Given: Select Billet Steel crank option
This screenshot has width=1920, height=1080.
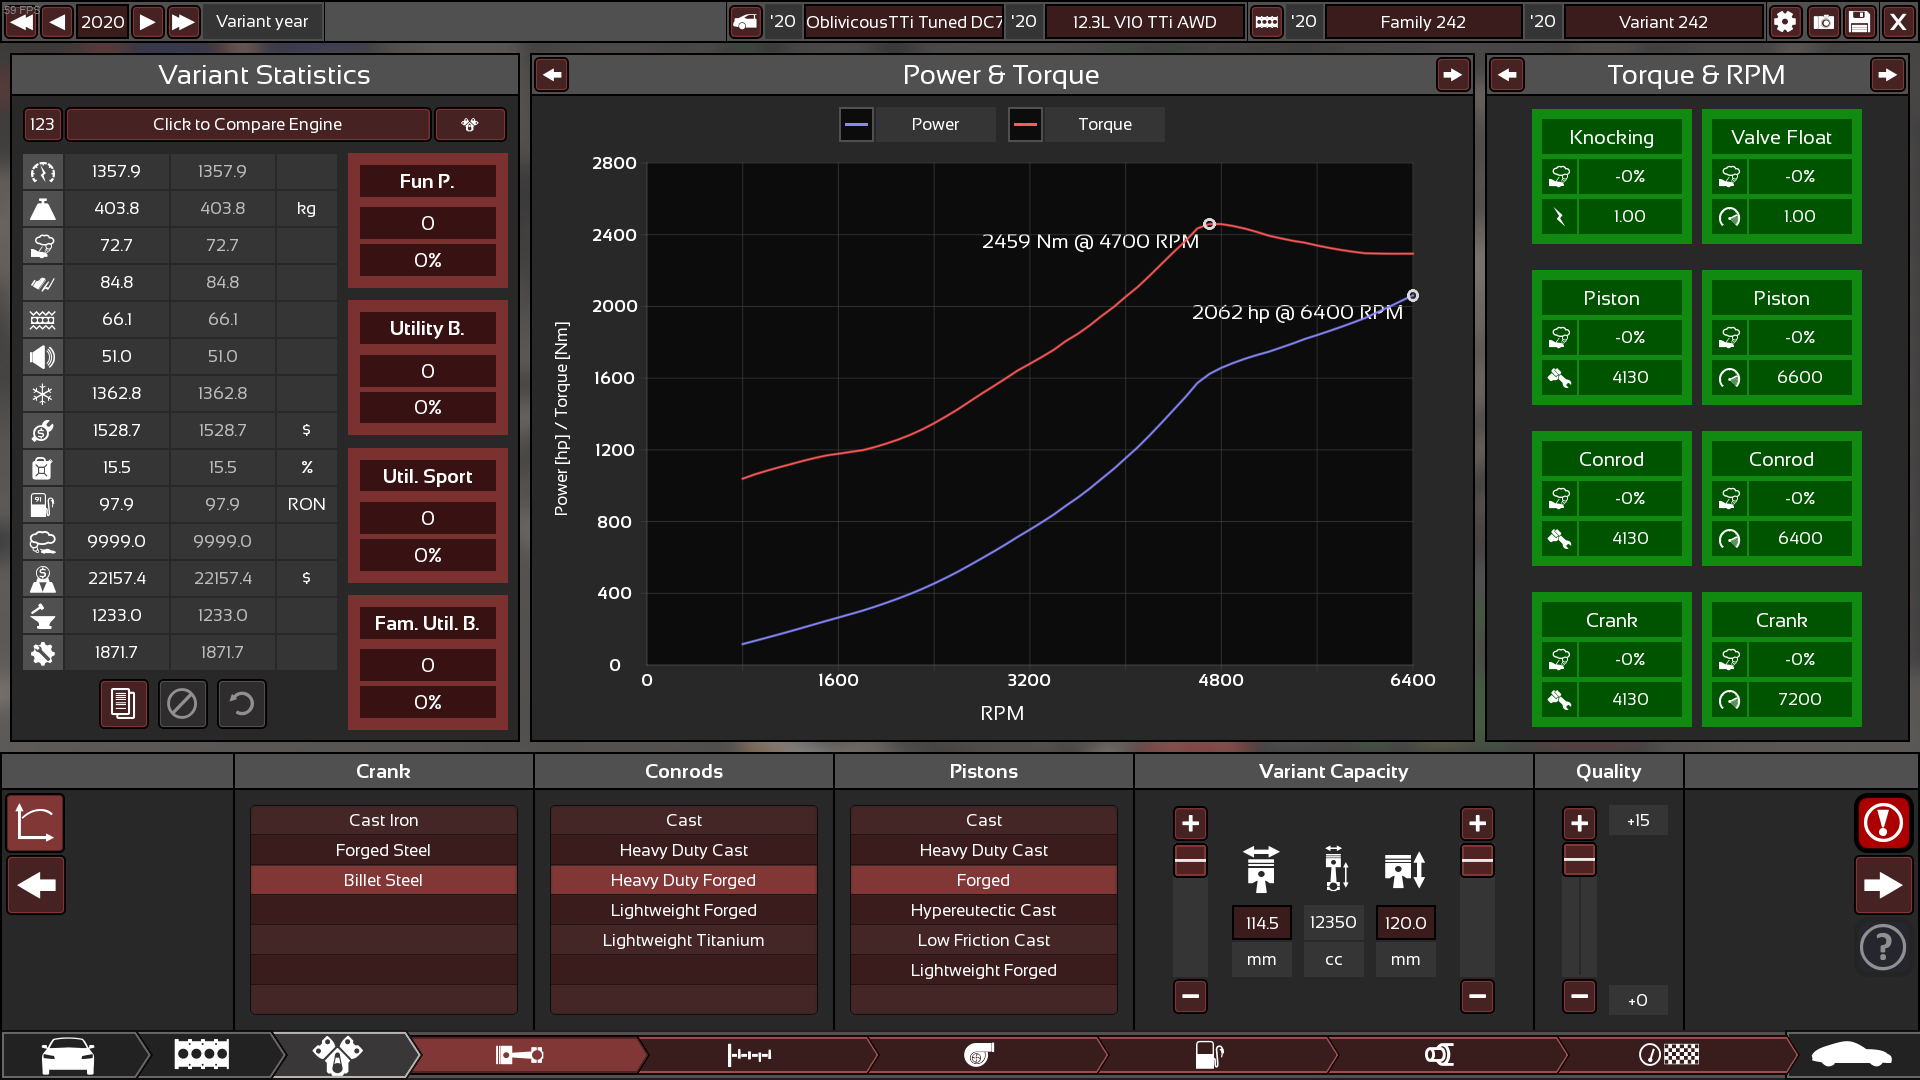Looking at the screenshot, I should pos(383,880).
